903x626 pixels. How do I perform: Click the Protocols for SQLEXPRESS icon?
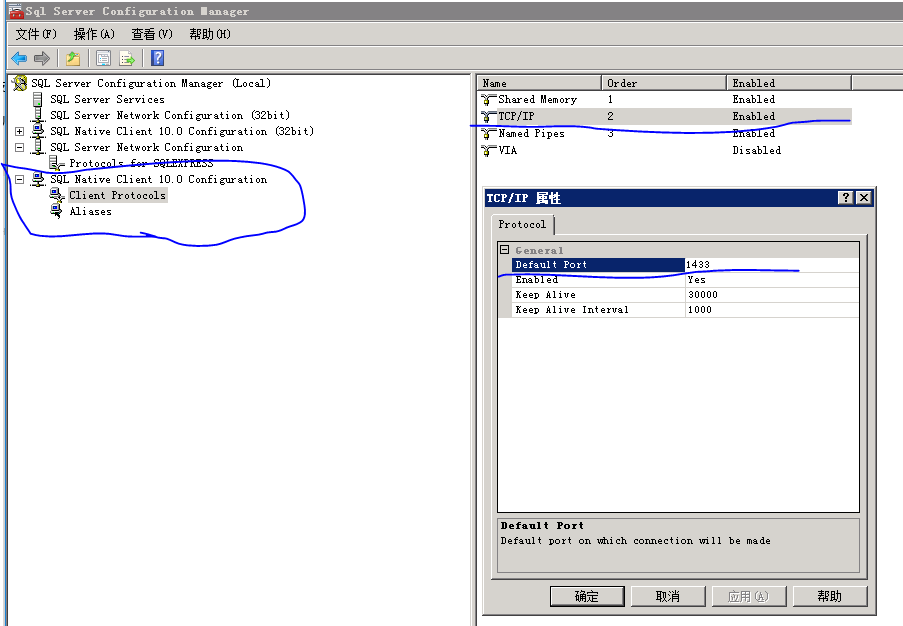point(56,164)
